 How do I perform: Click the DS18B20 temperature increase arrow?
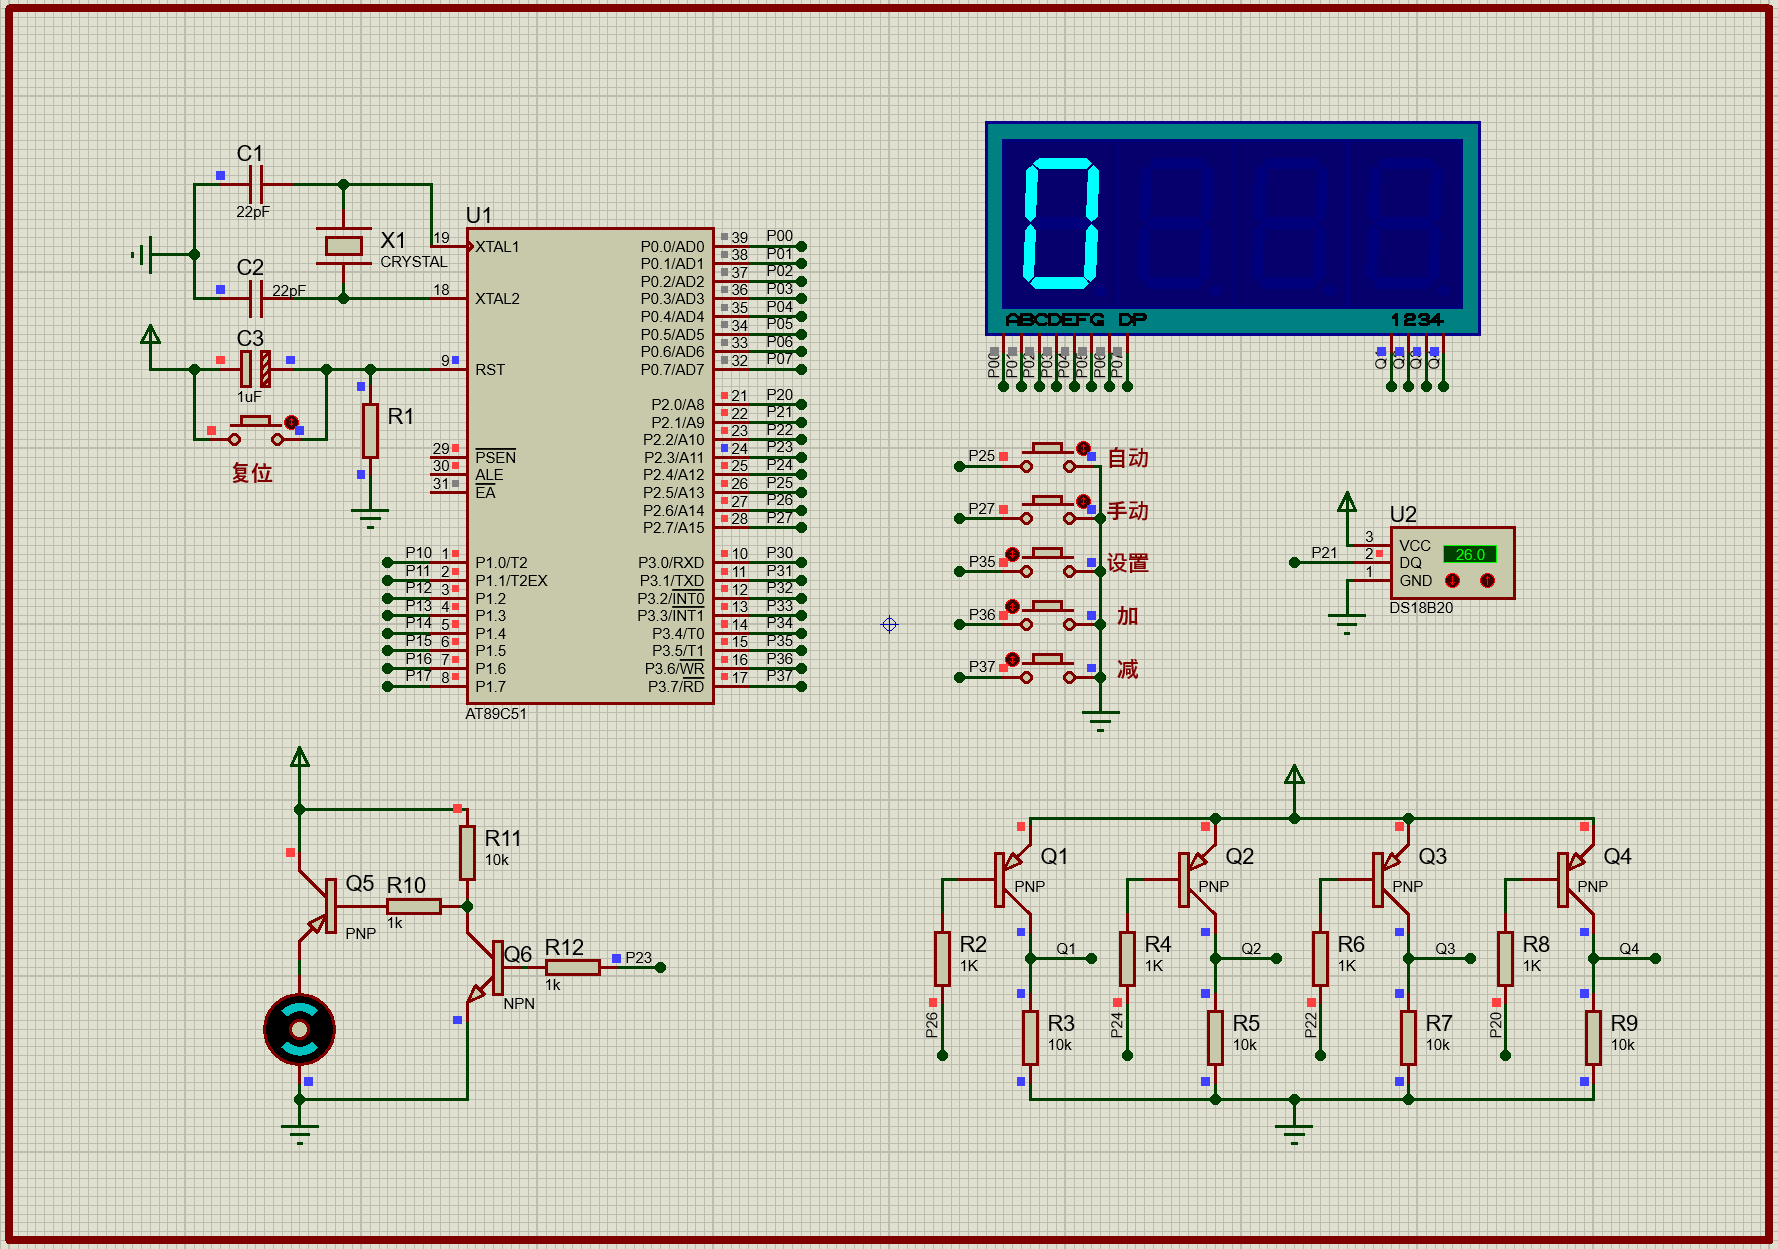tap(1487, 581)
